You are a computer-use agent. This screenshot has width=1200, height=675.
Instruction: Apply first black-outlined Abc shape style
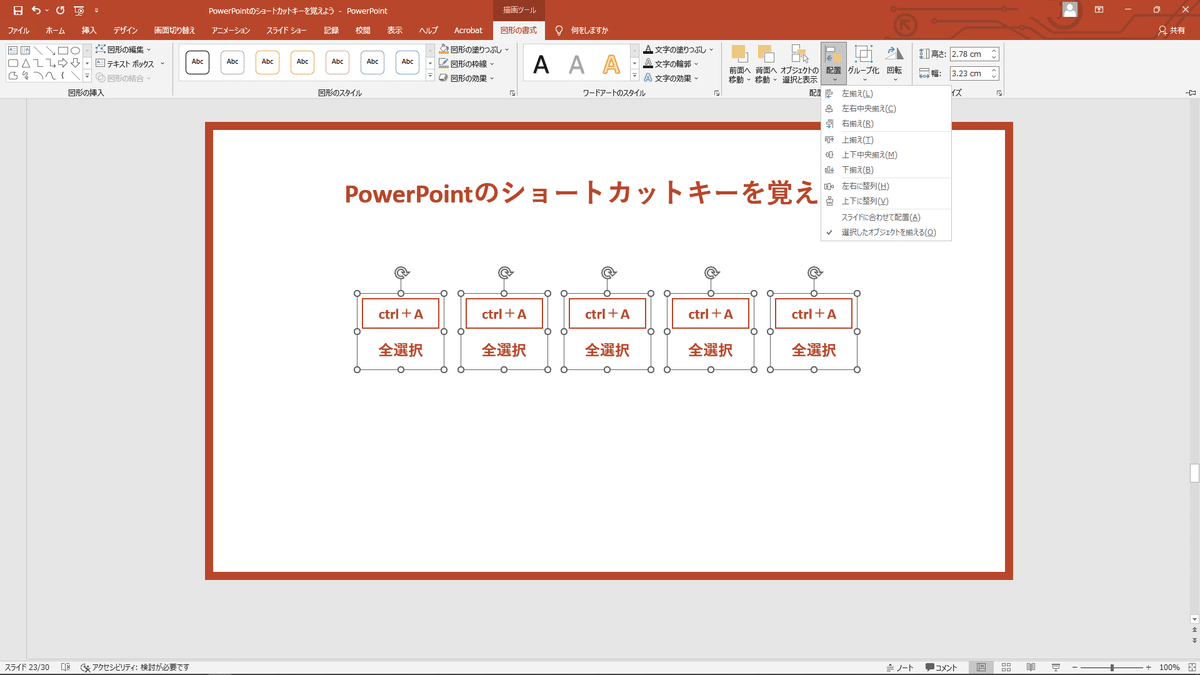point(198,62)
